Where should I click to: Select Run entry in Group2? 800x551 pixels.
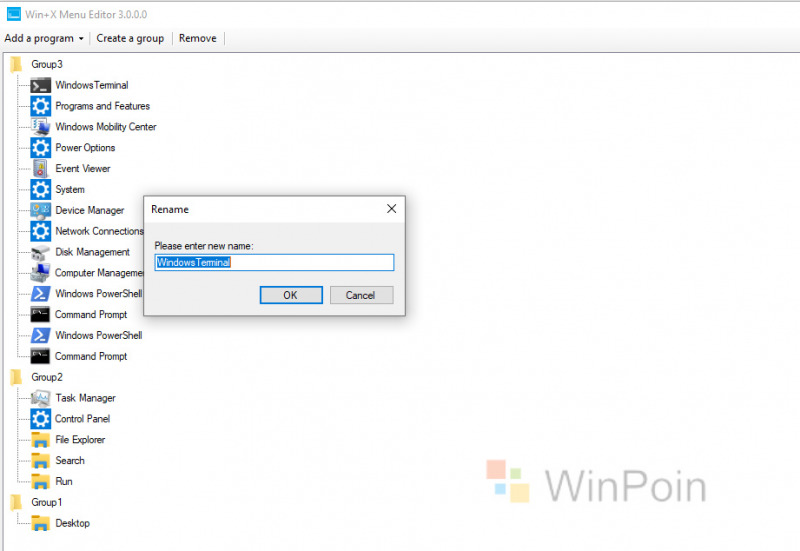coord(64,482)
